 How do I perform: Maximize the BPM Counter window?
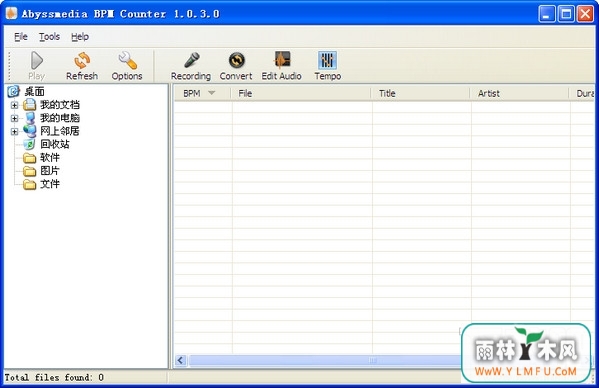(x=566, y=14)
